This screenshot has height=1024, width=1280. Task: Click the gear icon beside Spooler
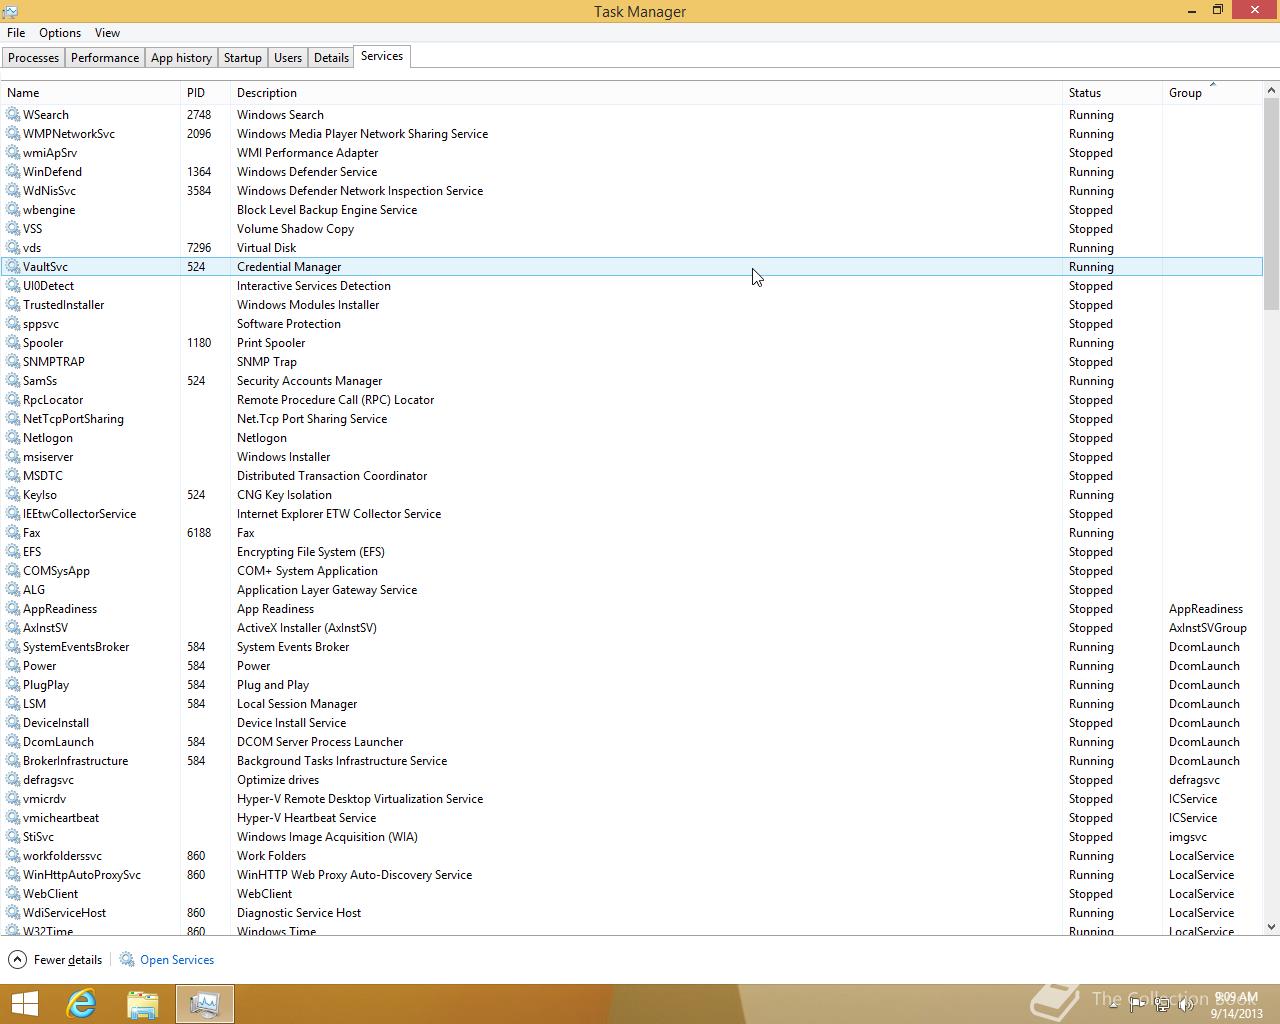click(x=13, y=343)
